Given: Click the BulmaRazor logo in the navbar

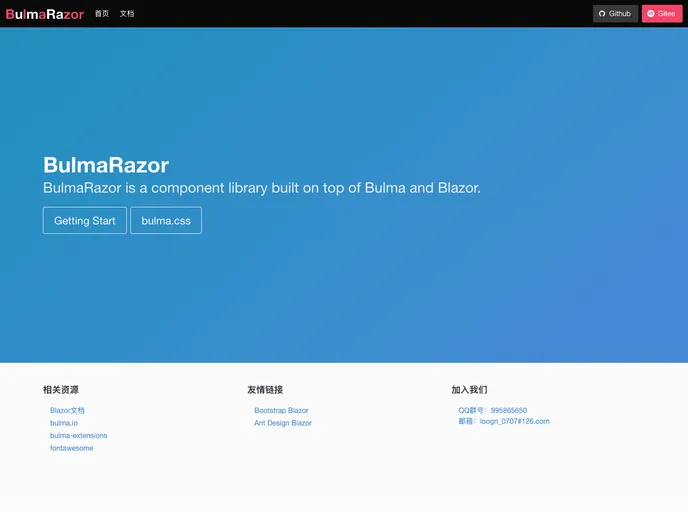Looking at the screenshot, I should coord(44,14).
